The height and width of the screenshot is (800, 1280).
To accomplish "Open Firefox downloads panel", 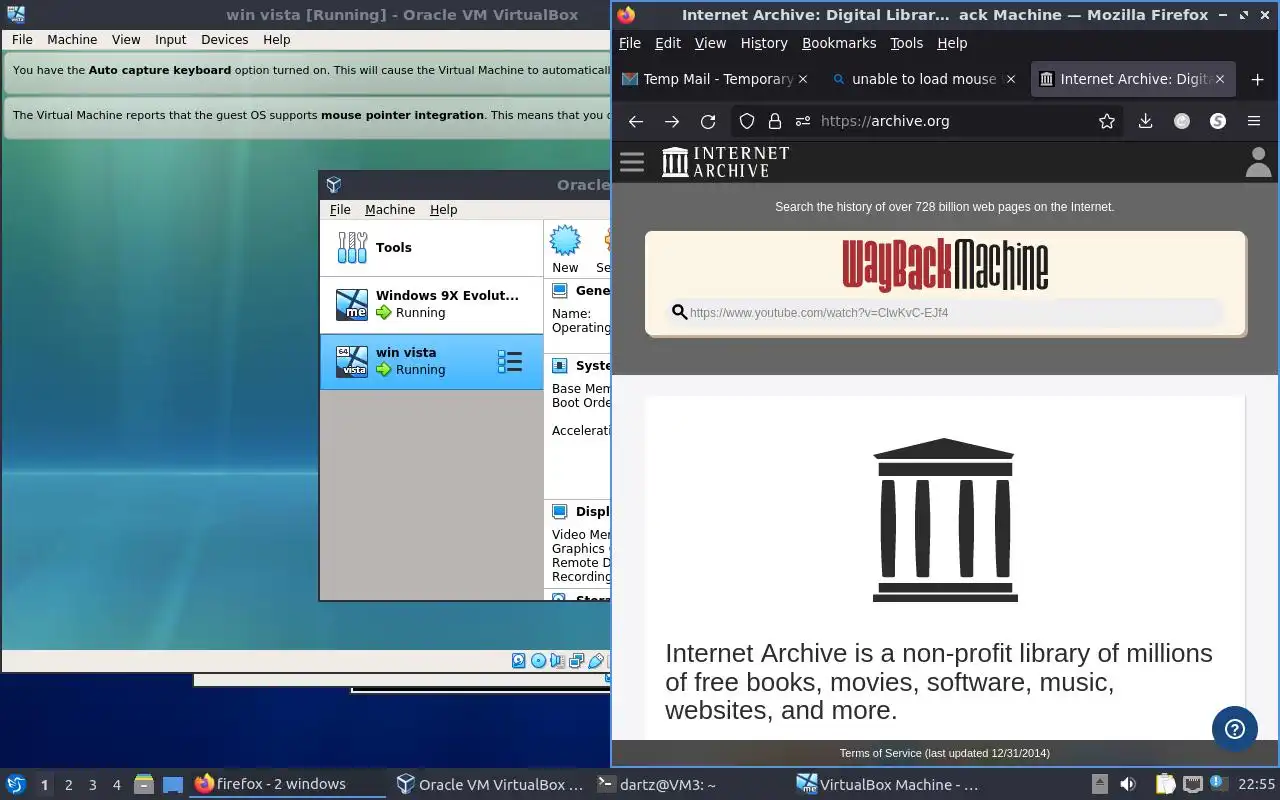I will [x=1145, y=121].
